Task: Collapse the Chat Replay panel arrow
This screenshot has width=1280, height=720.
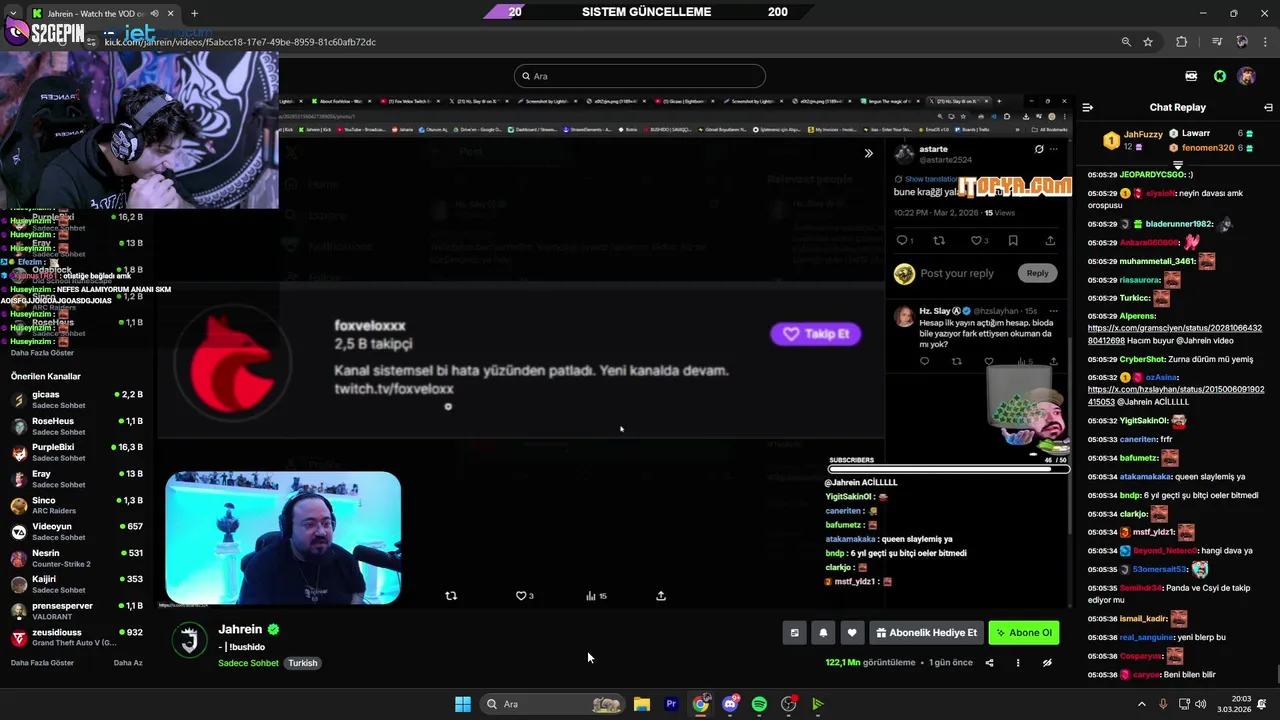Action: 1088,107
